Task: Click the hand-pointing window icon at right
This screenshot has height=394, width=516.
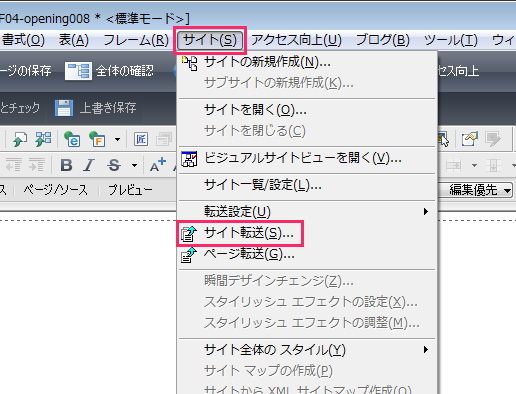Action: (x=470, y=139)
